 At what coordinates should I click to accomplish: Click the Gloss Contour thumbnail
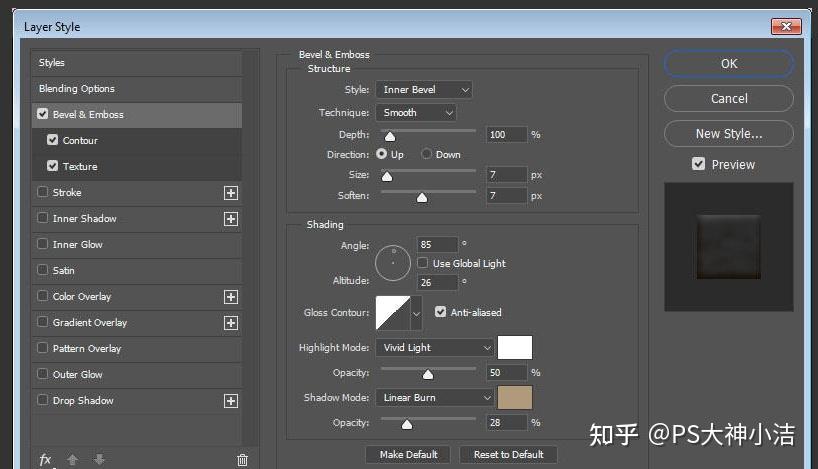click(393, 313)
